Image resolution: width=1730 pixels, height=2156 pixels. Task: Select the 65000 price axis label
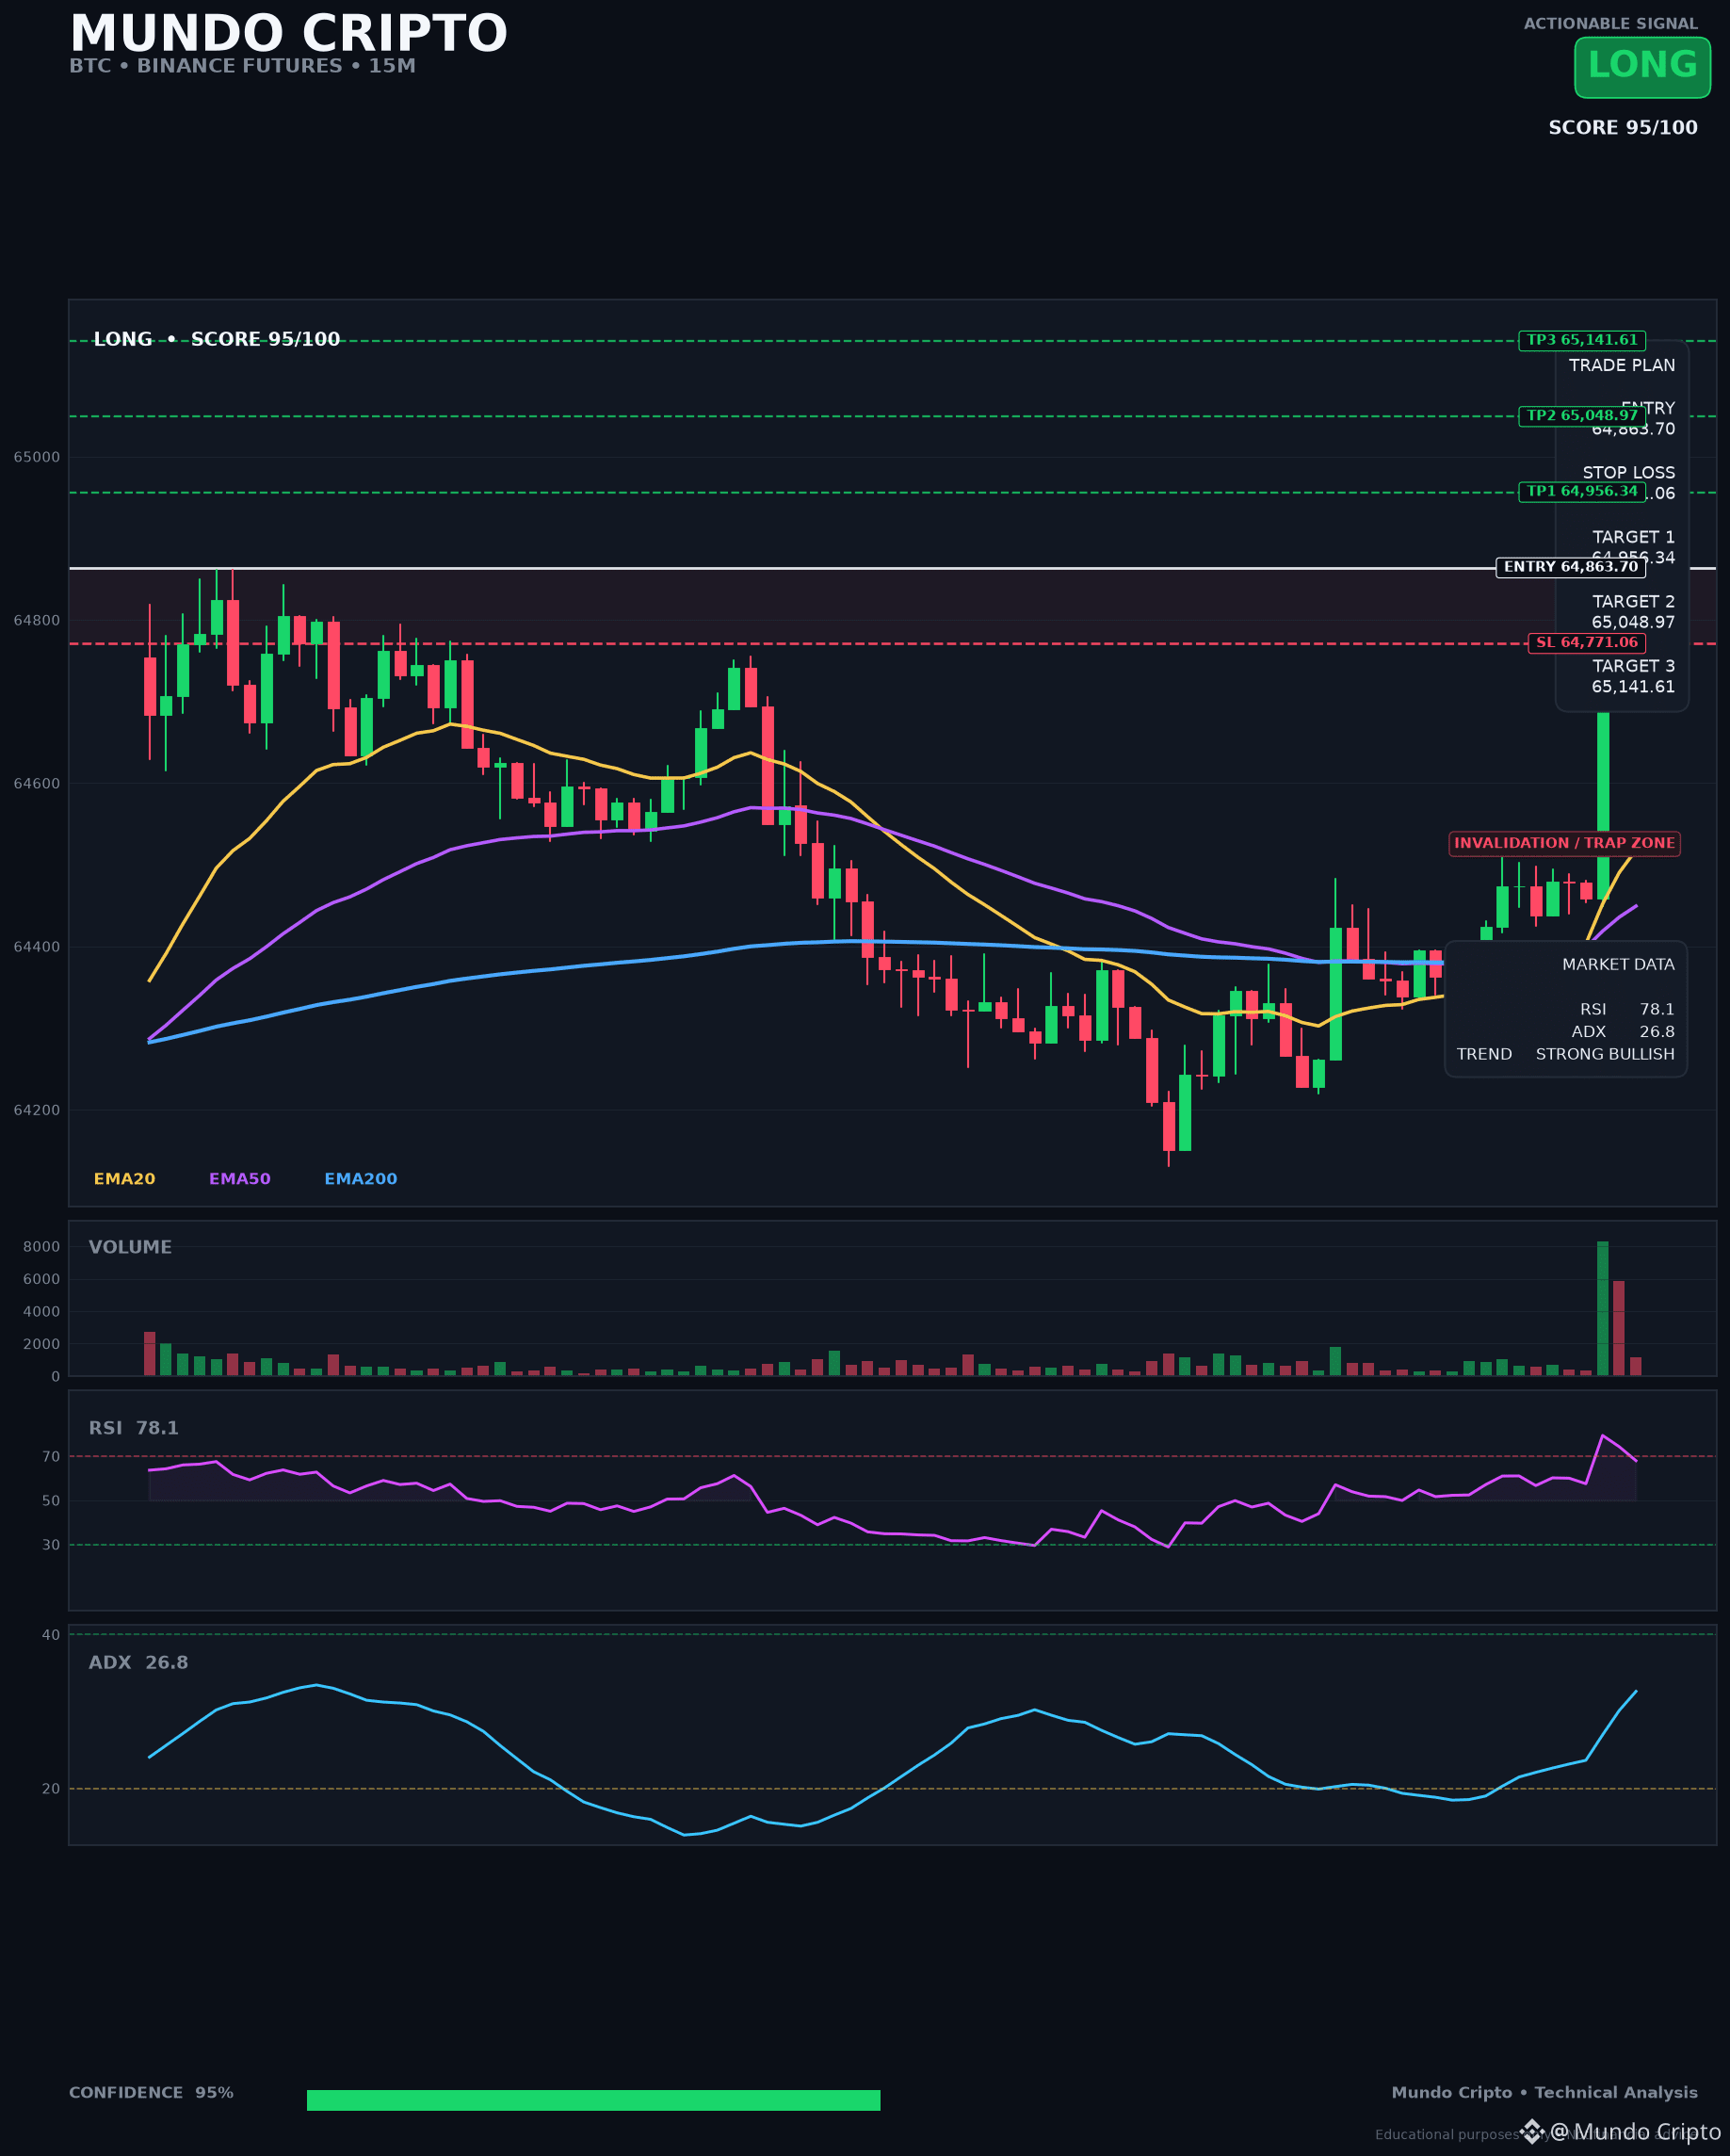pos(36,457)
